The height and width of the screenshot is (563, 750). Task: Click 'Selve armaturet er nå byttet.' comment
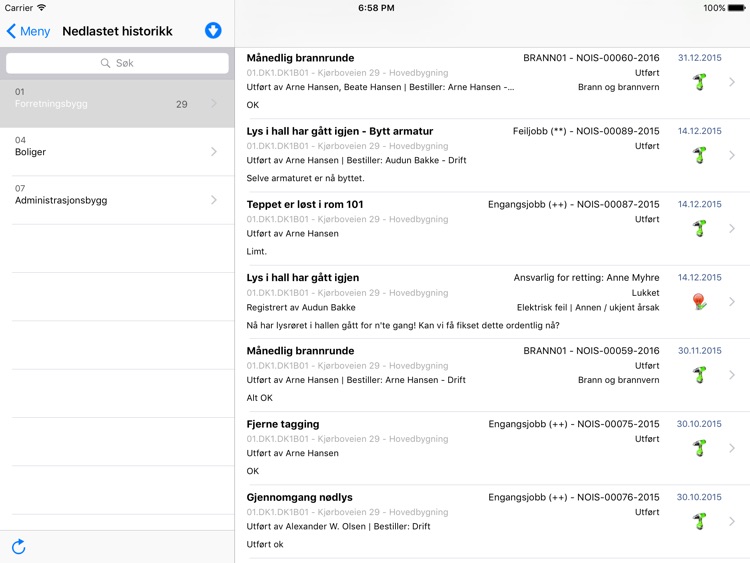pos(305,178)
